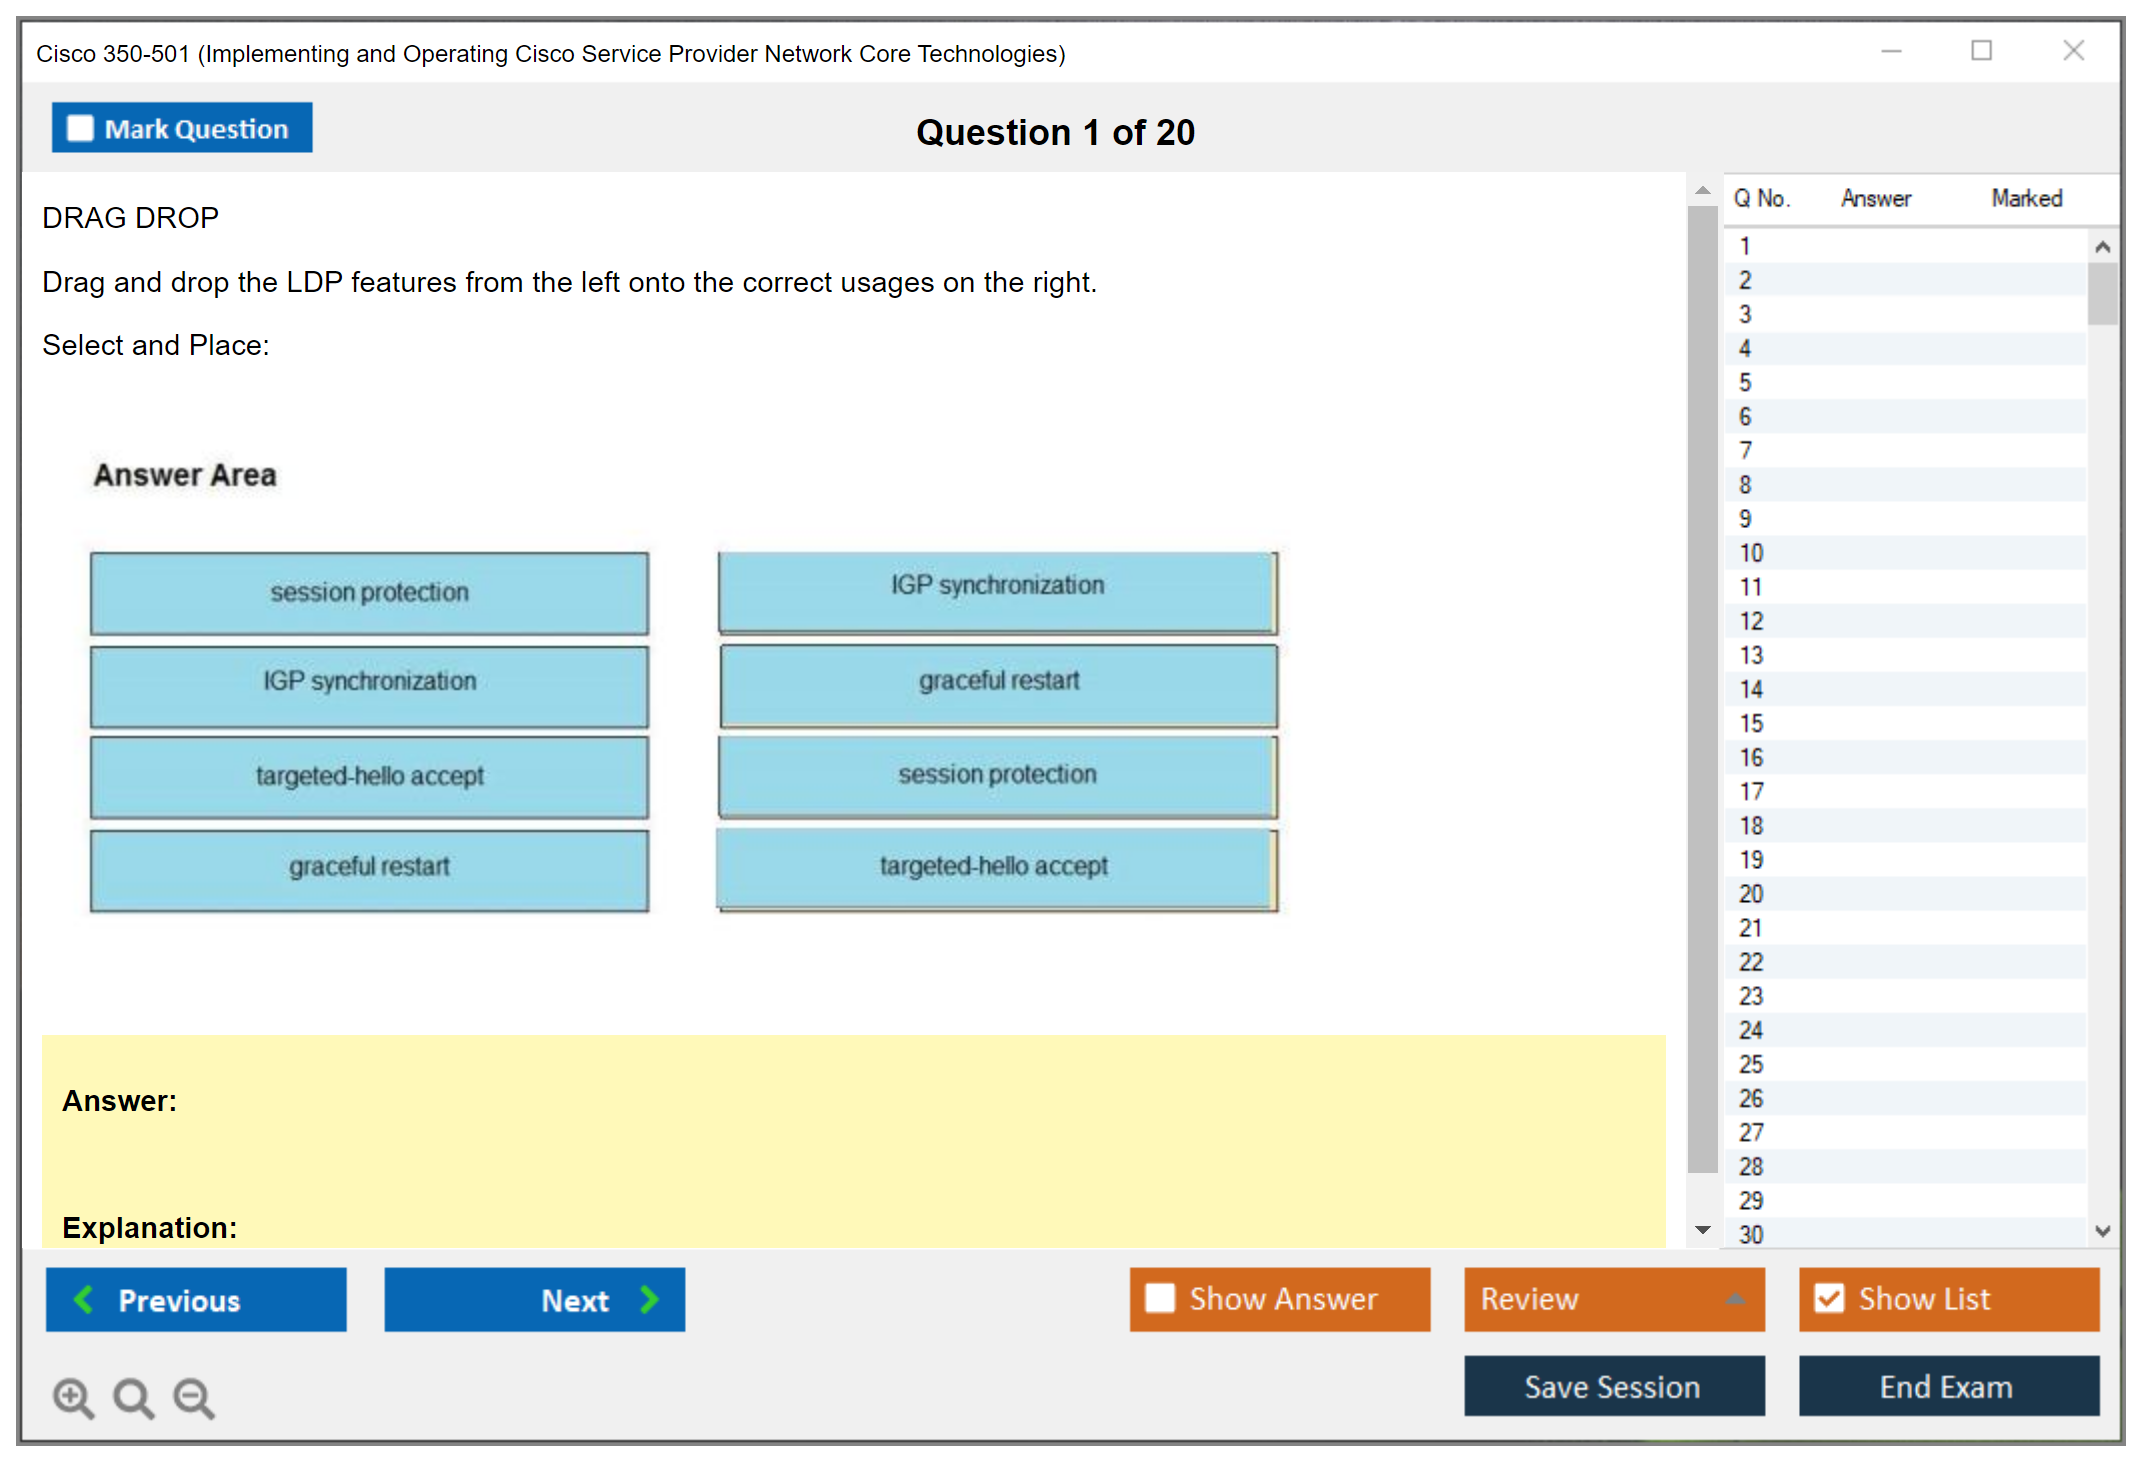Enable the Show Answer checkbox
The width and height of the screenshot is (2150, 1470).
1160,1298
